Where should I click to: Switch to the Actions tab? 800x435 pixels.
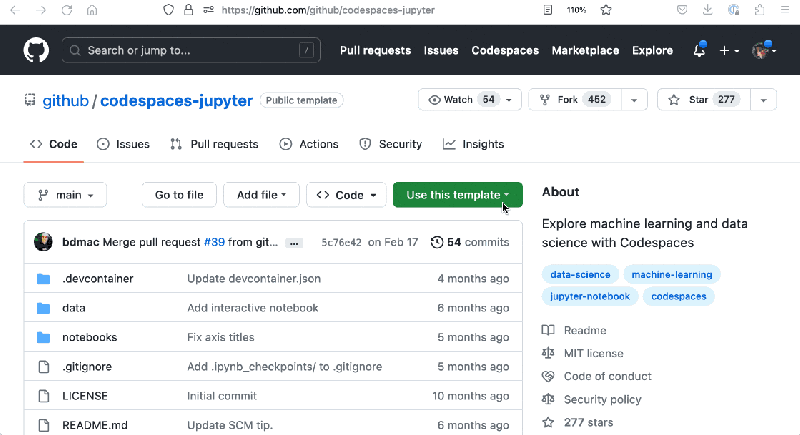pyautogui.click(x=309, y=144)
